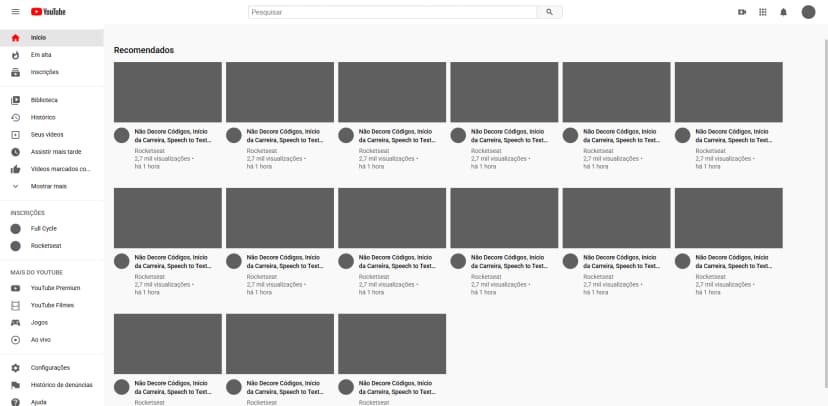Click the Recomendados heading
This screenshot has height=406, width=828.
[144, 50]
